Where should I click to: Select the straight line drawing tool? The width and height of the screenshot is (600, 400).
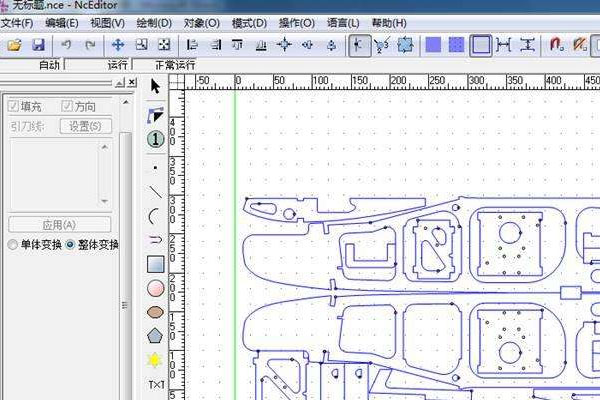155,191
